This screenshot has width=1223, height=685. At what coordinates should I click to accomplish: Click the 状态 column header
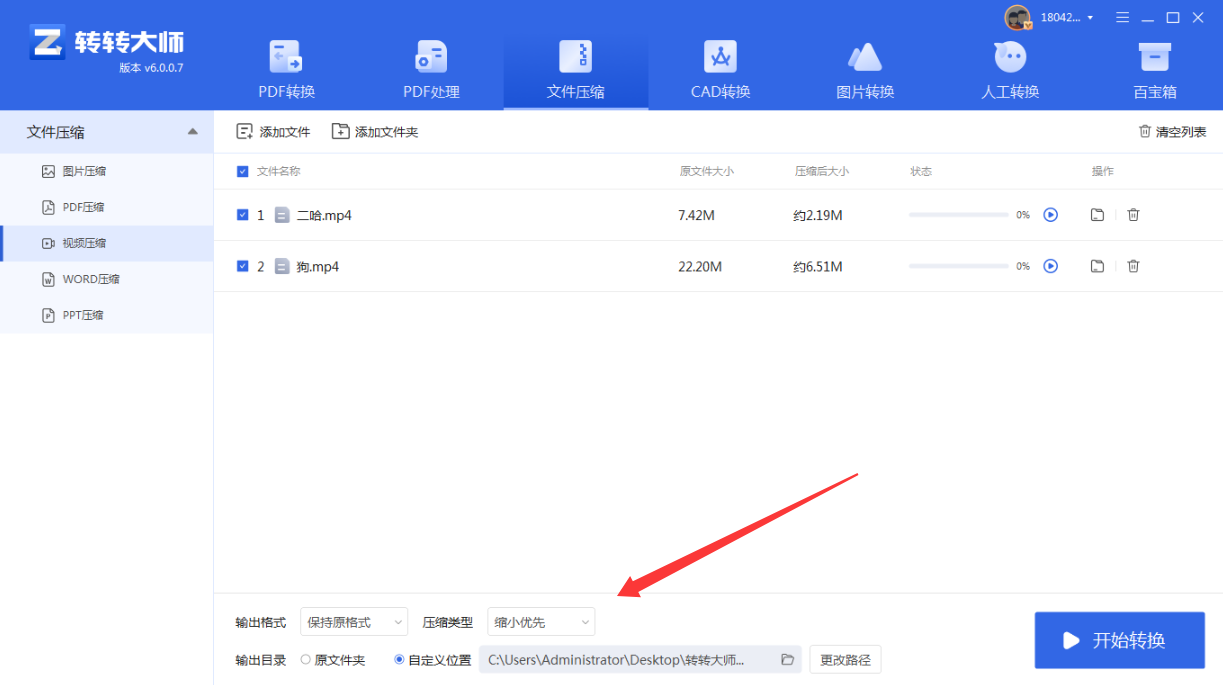(921, 172)
